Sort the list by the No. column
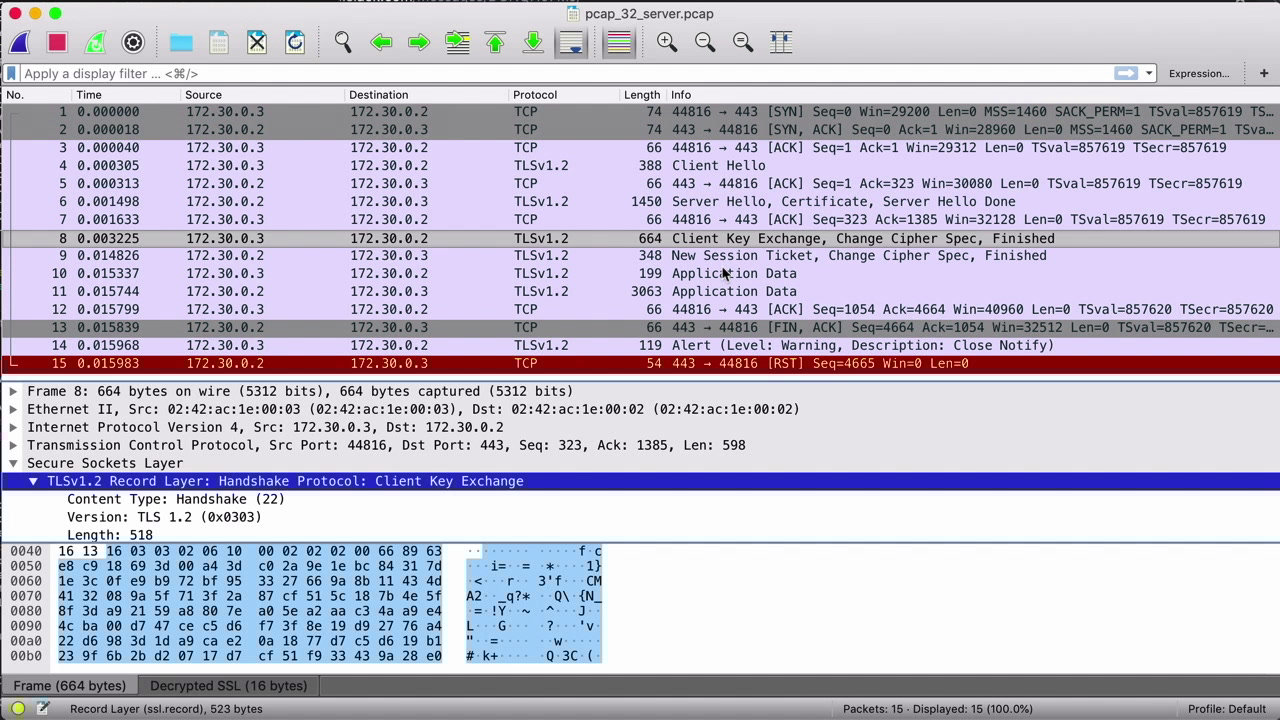Viewport: 1280px width, 720px height. pyautogui.click(x=36, y=95)
